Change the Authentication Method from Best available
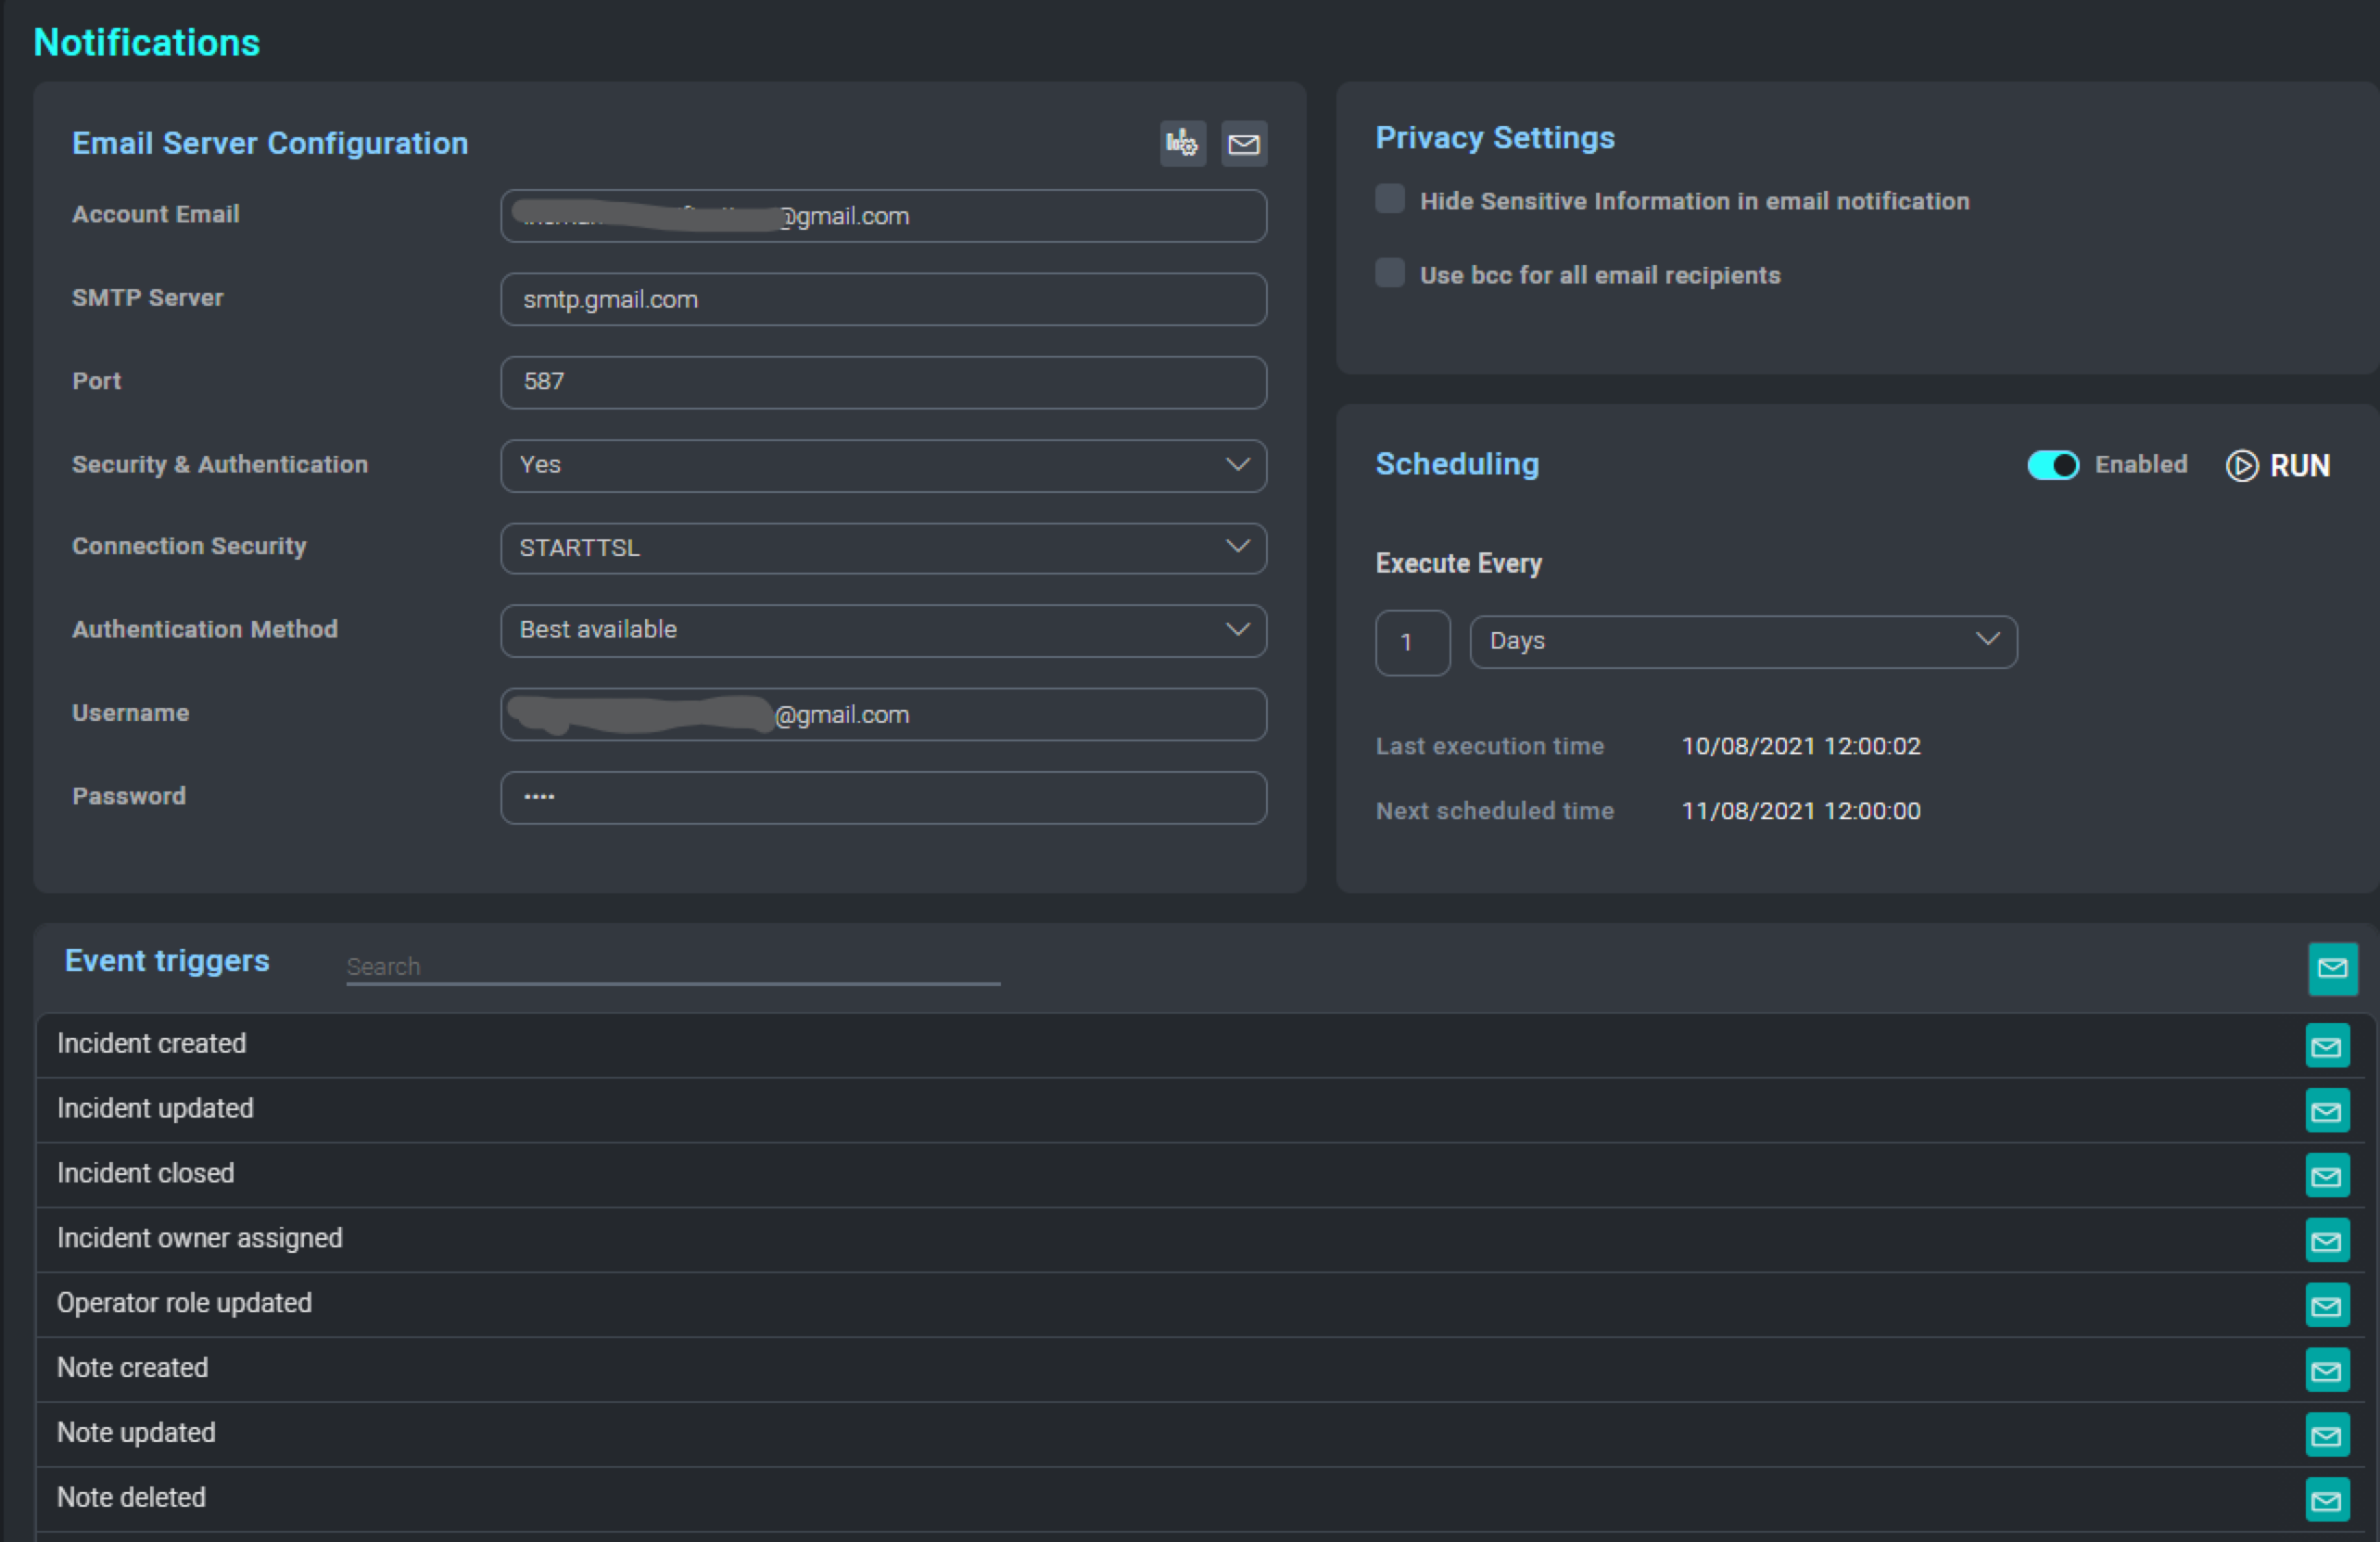The image size is (2380, 1542). (1238, 630)
